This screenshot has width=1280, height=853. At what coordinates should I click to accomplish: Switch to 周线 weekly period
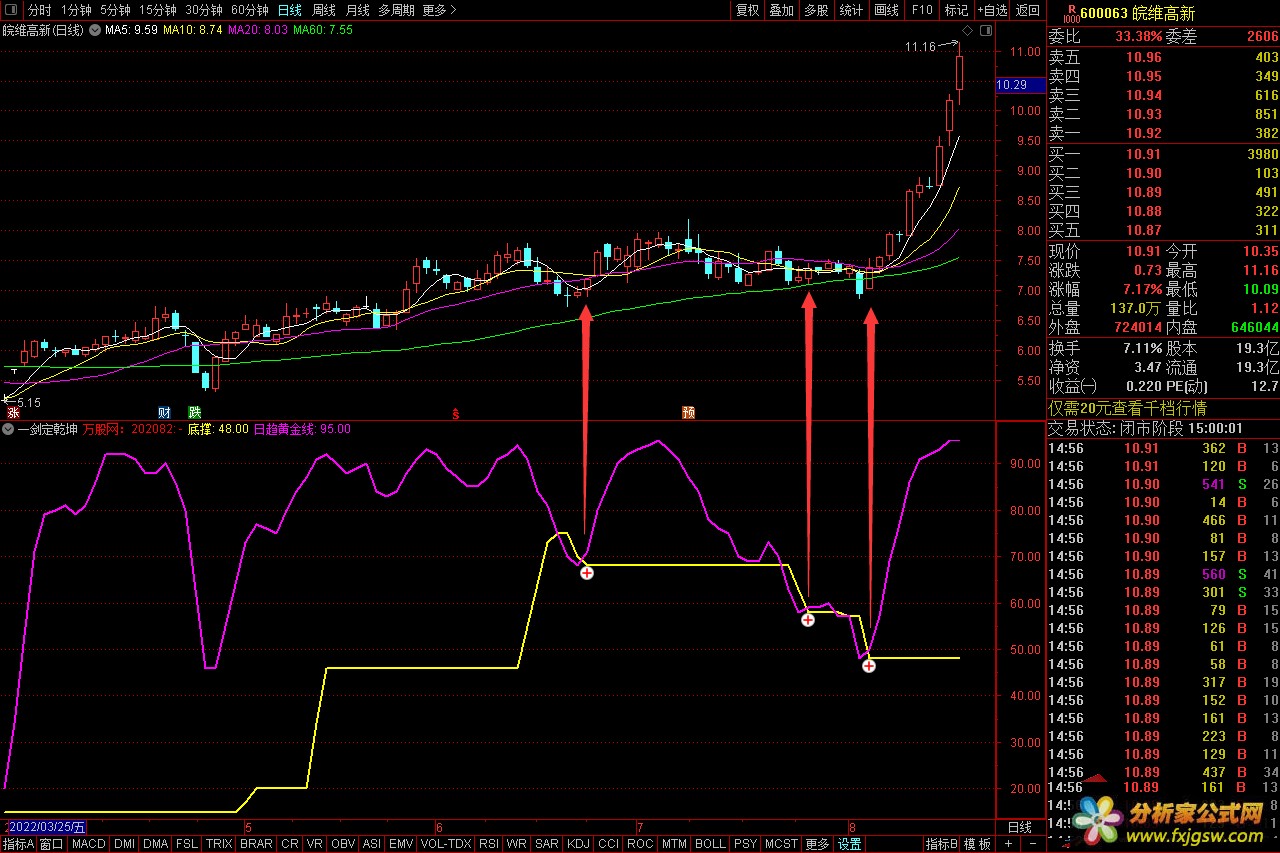coord(324,10)
